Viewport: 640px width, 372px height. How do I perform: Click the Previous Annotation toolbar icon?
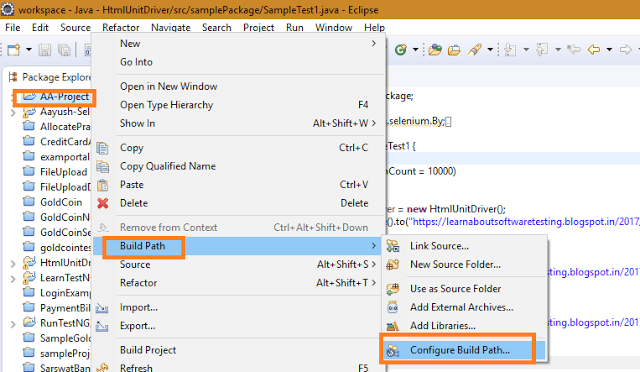pyautogui.click(x=542, y=50)
